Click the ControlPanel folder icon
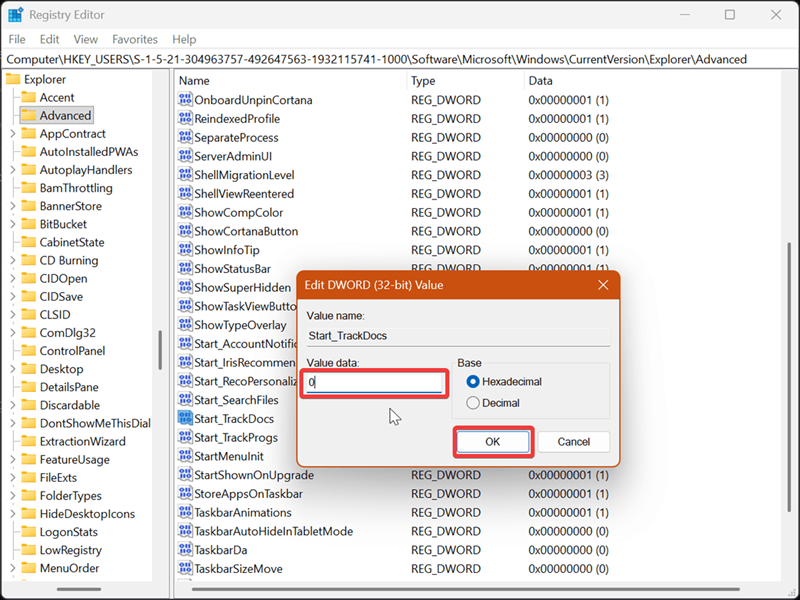The width and height of the screenshot is (800, 600). point(29,351)
